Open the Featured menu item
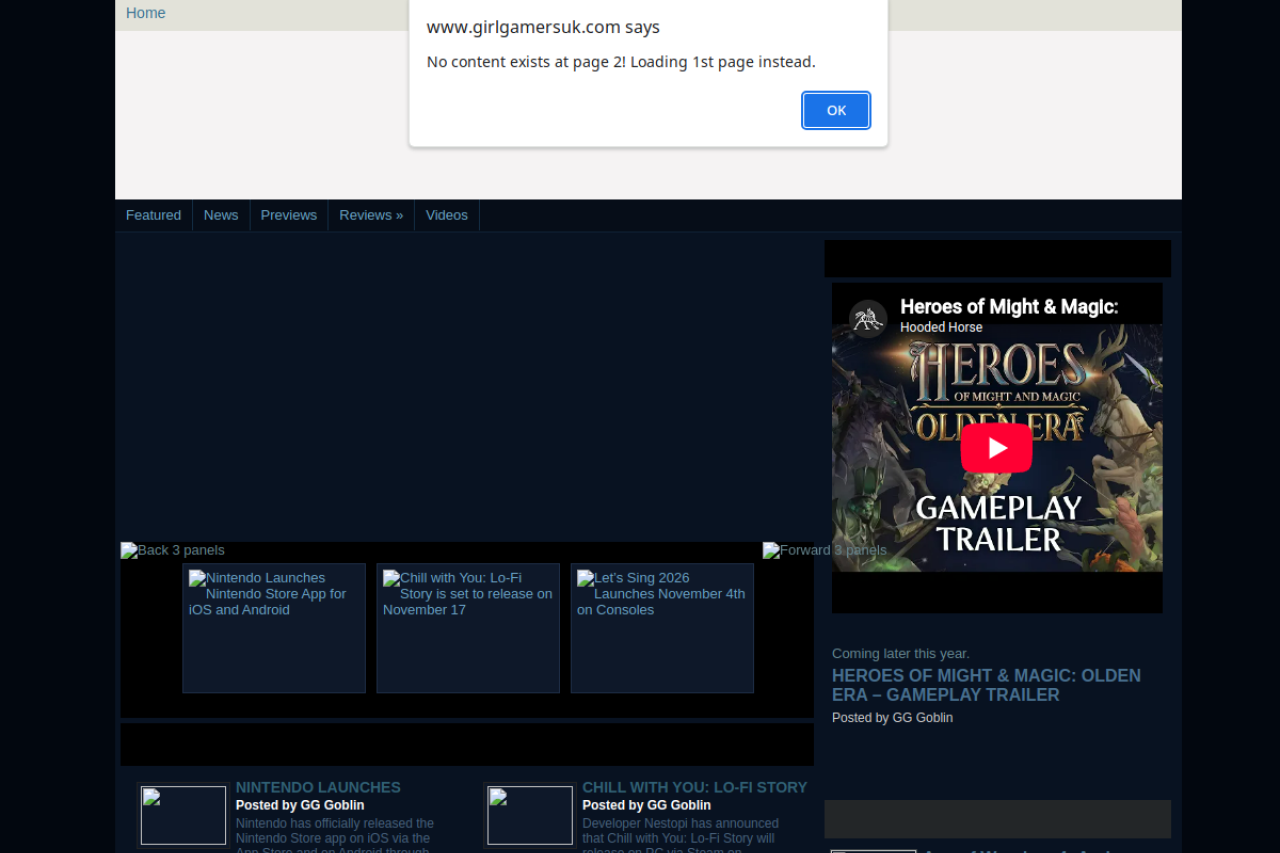The width and height of the screenshot is (1280, 853). click(x=154, y=215)
